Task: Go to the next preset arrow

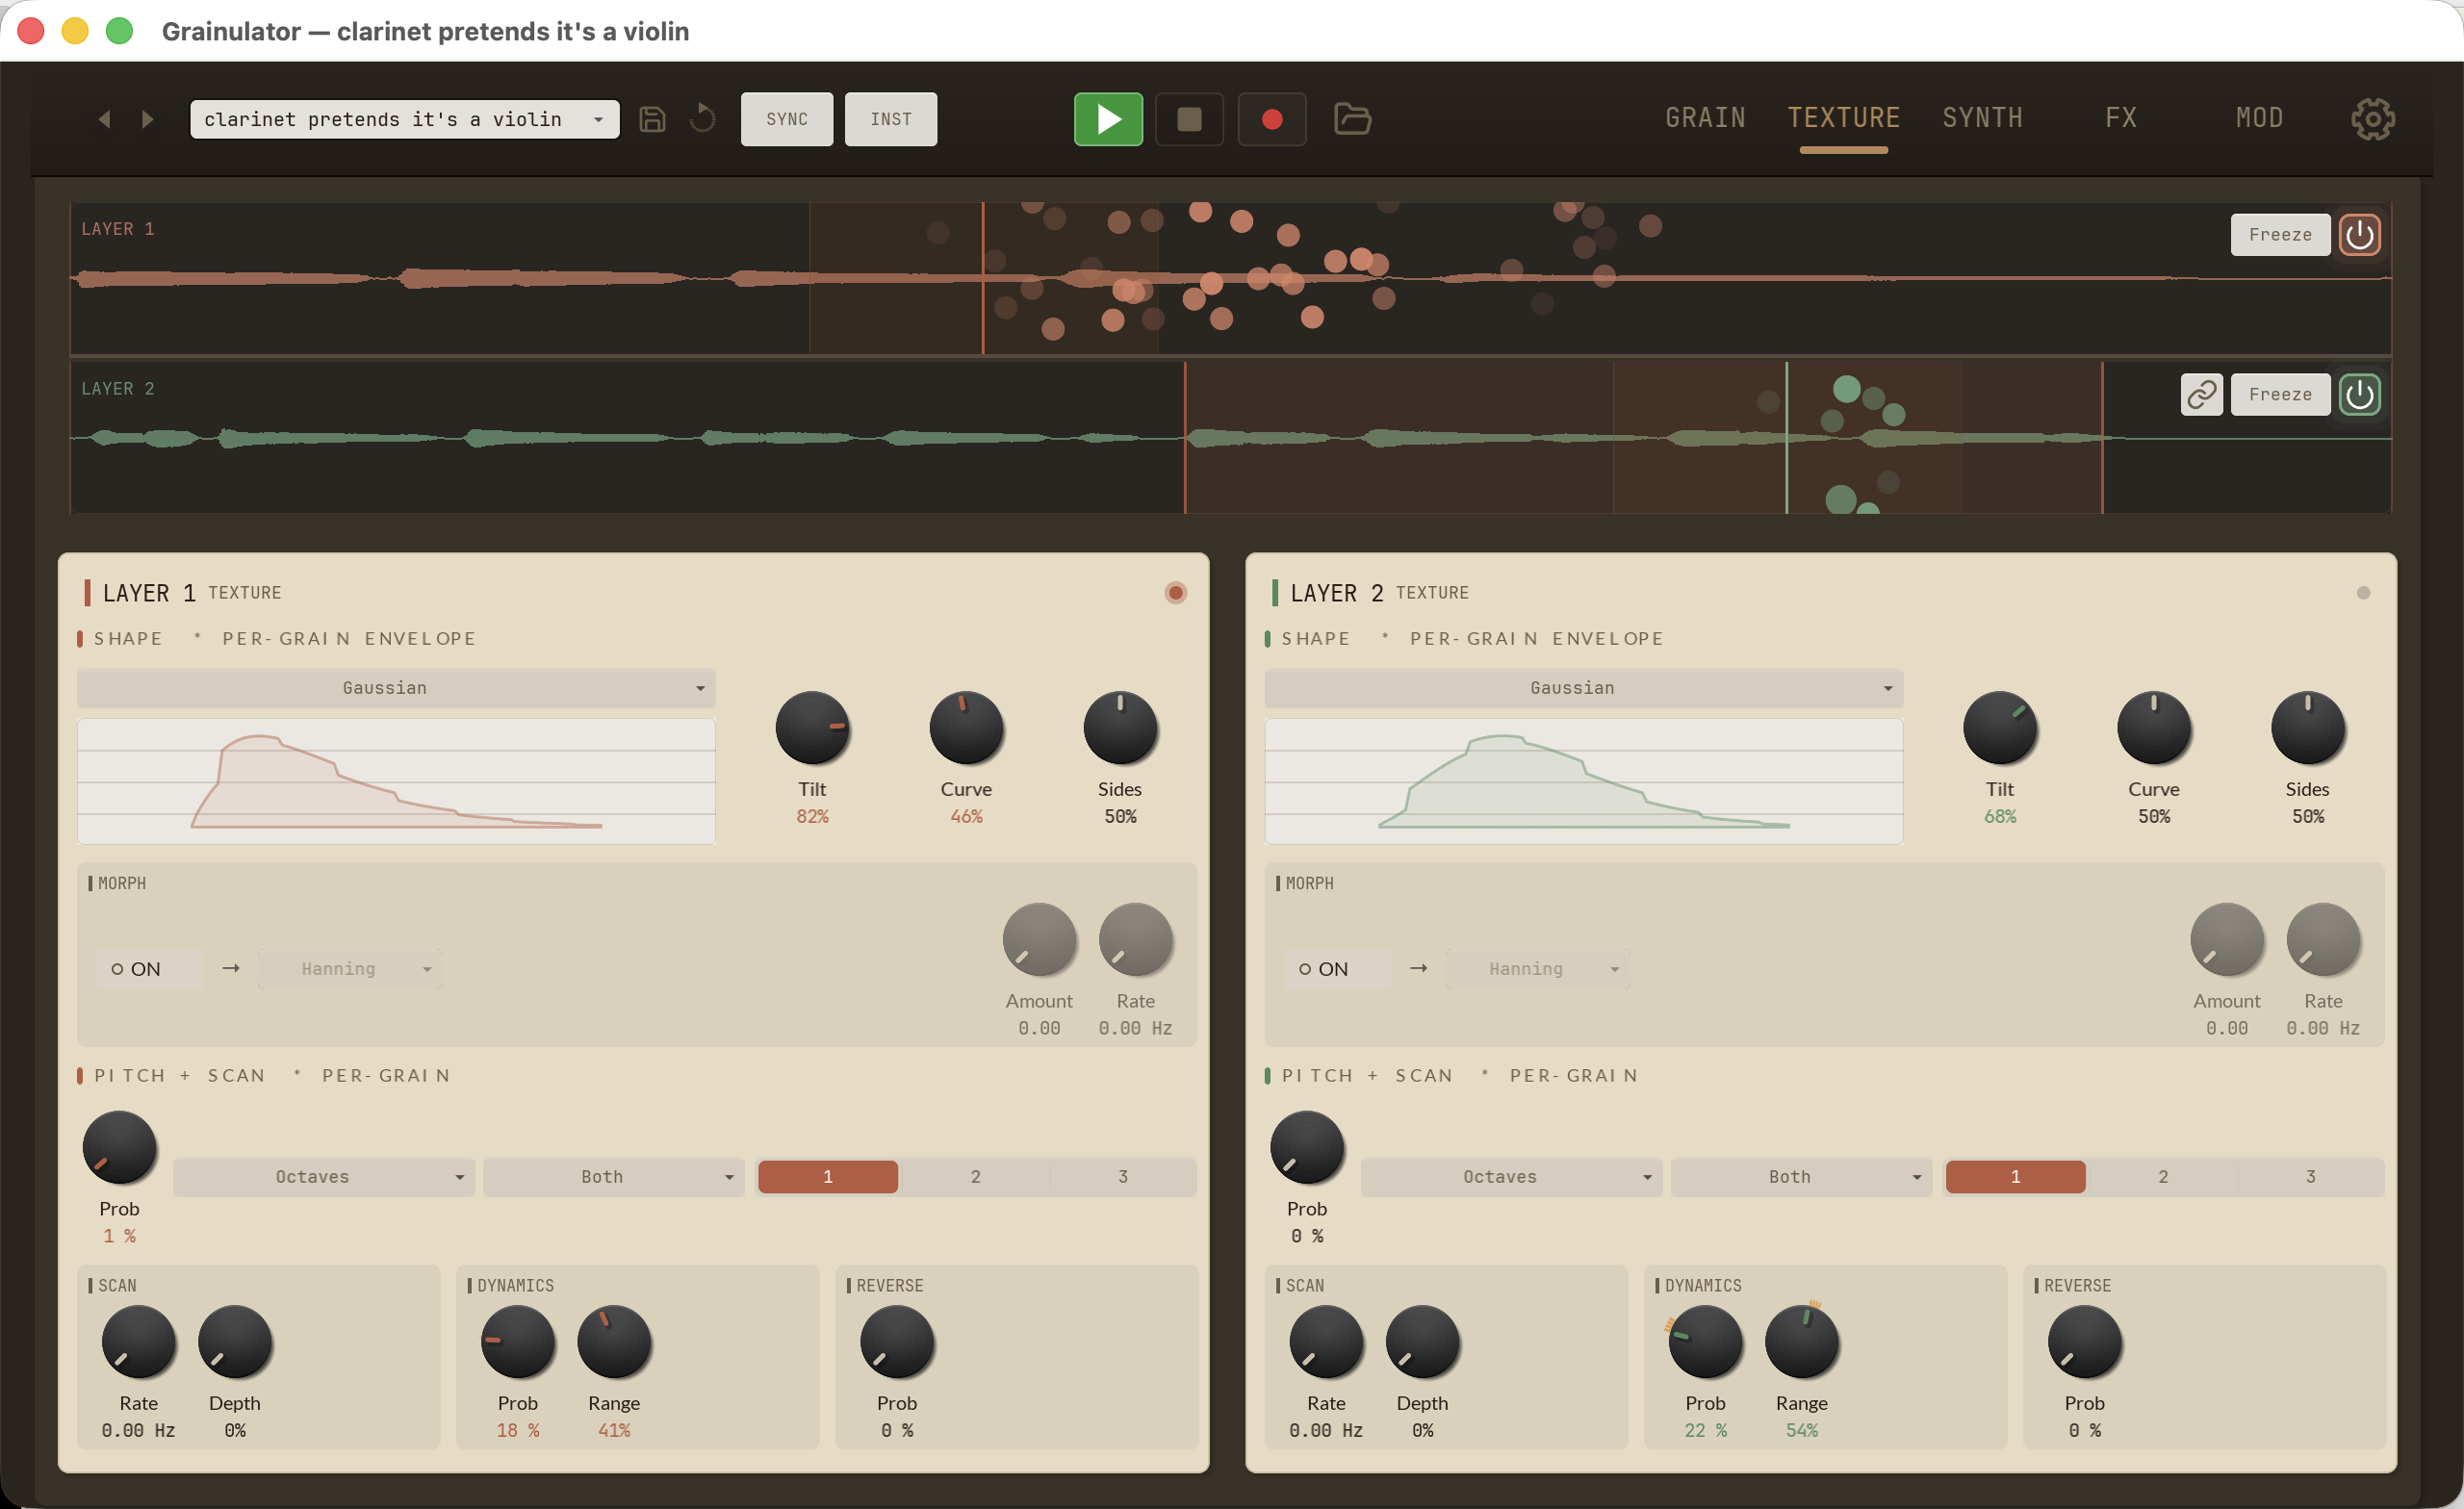Action: (x=148, y=119)
